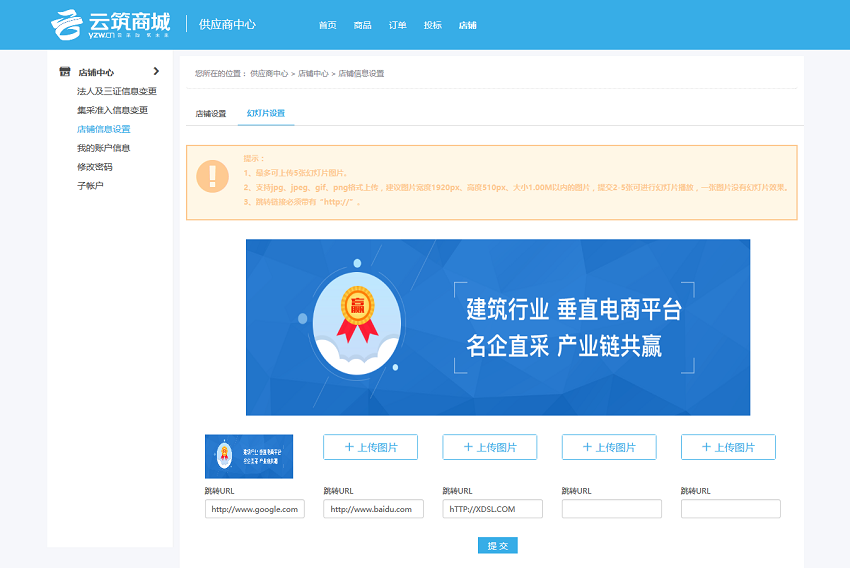Open 订单 in the top navigation

397,25
